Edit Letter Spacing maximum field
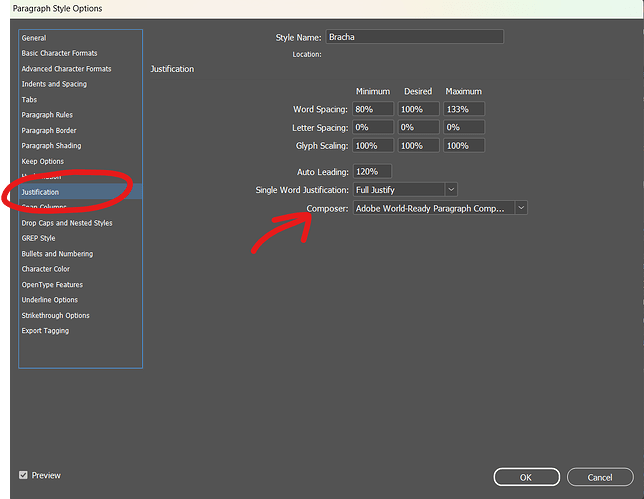Screen dimensions: 644x499 click(x=464, y=127)
